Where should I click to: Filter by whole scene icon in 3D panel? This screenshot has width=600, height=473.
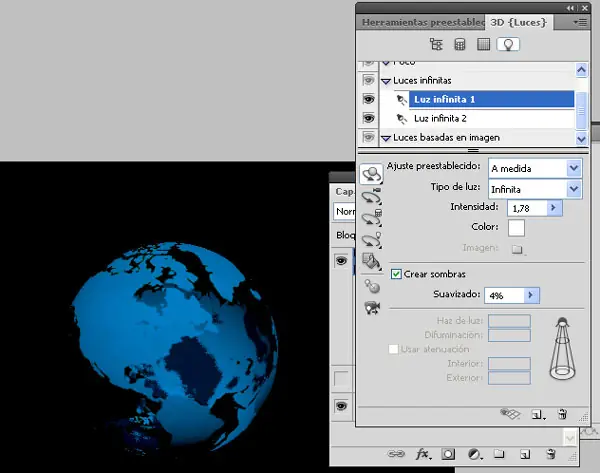pos(436,44)
